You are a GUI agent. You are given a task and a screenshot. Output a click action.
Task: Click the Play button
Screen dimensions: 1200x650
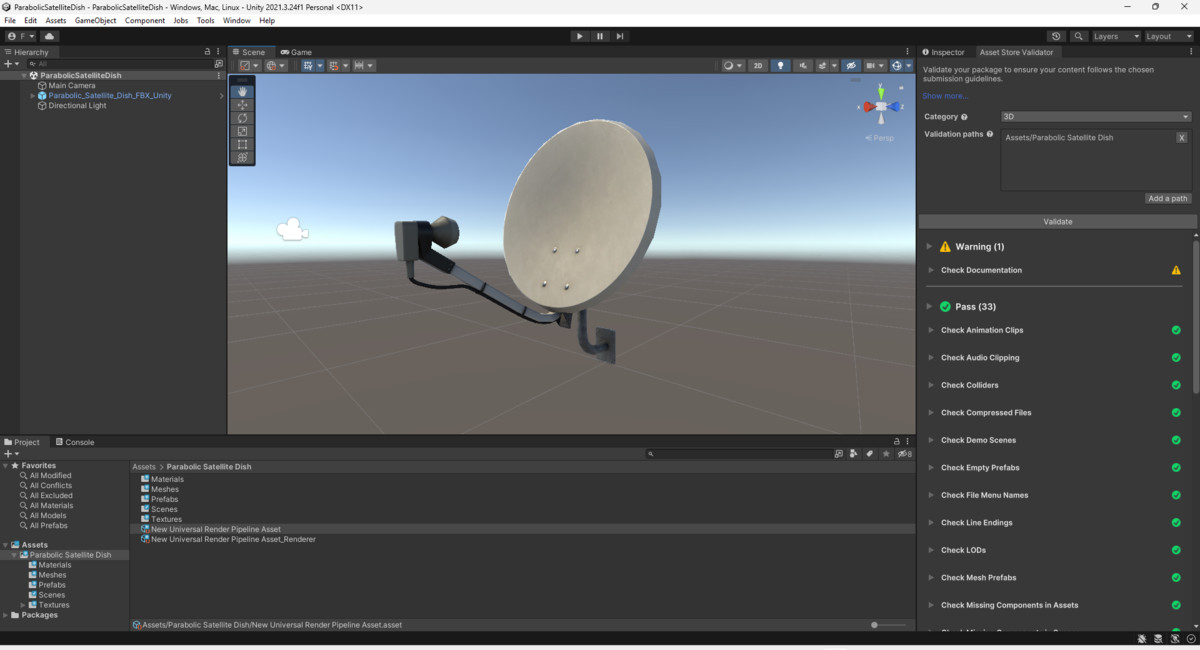click(579, 36)
